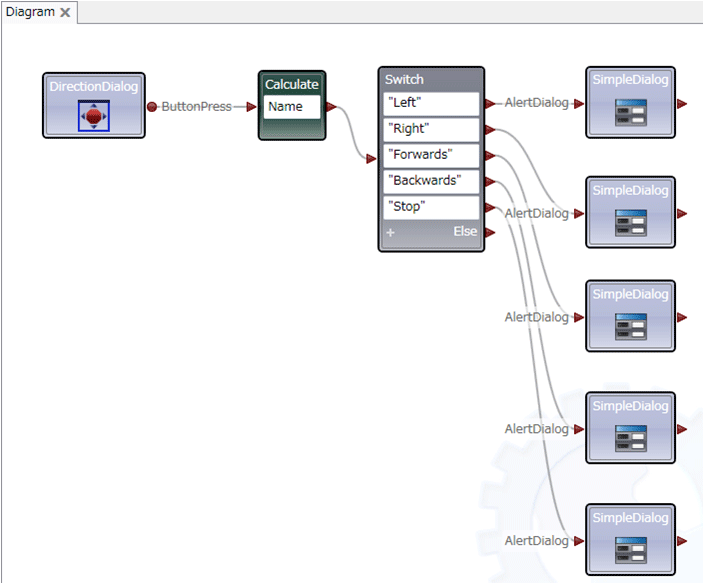Close the Diagram tab
The image size is (704, 584).
66,13
